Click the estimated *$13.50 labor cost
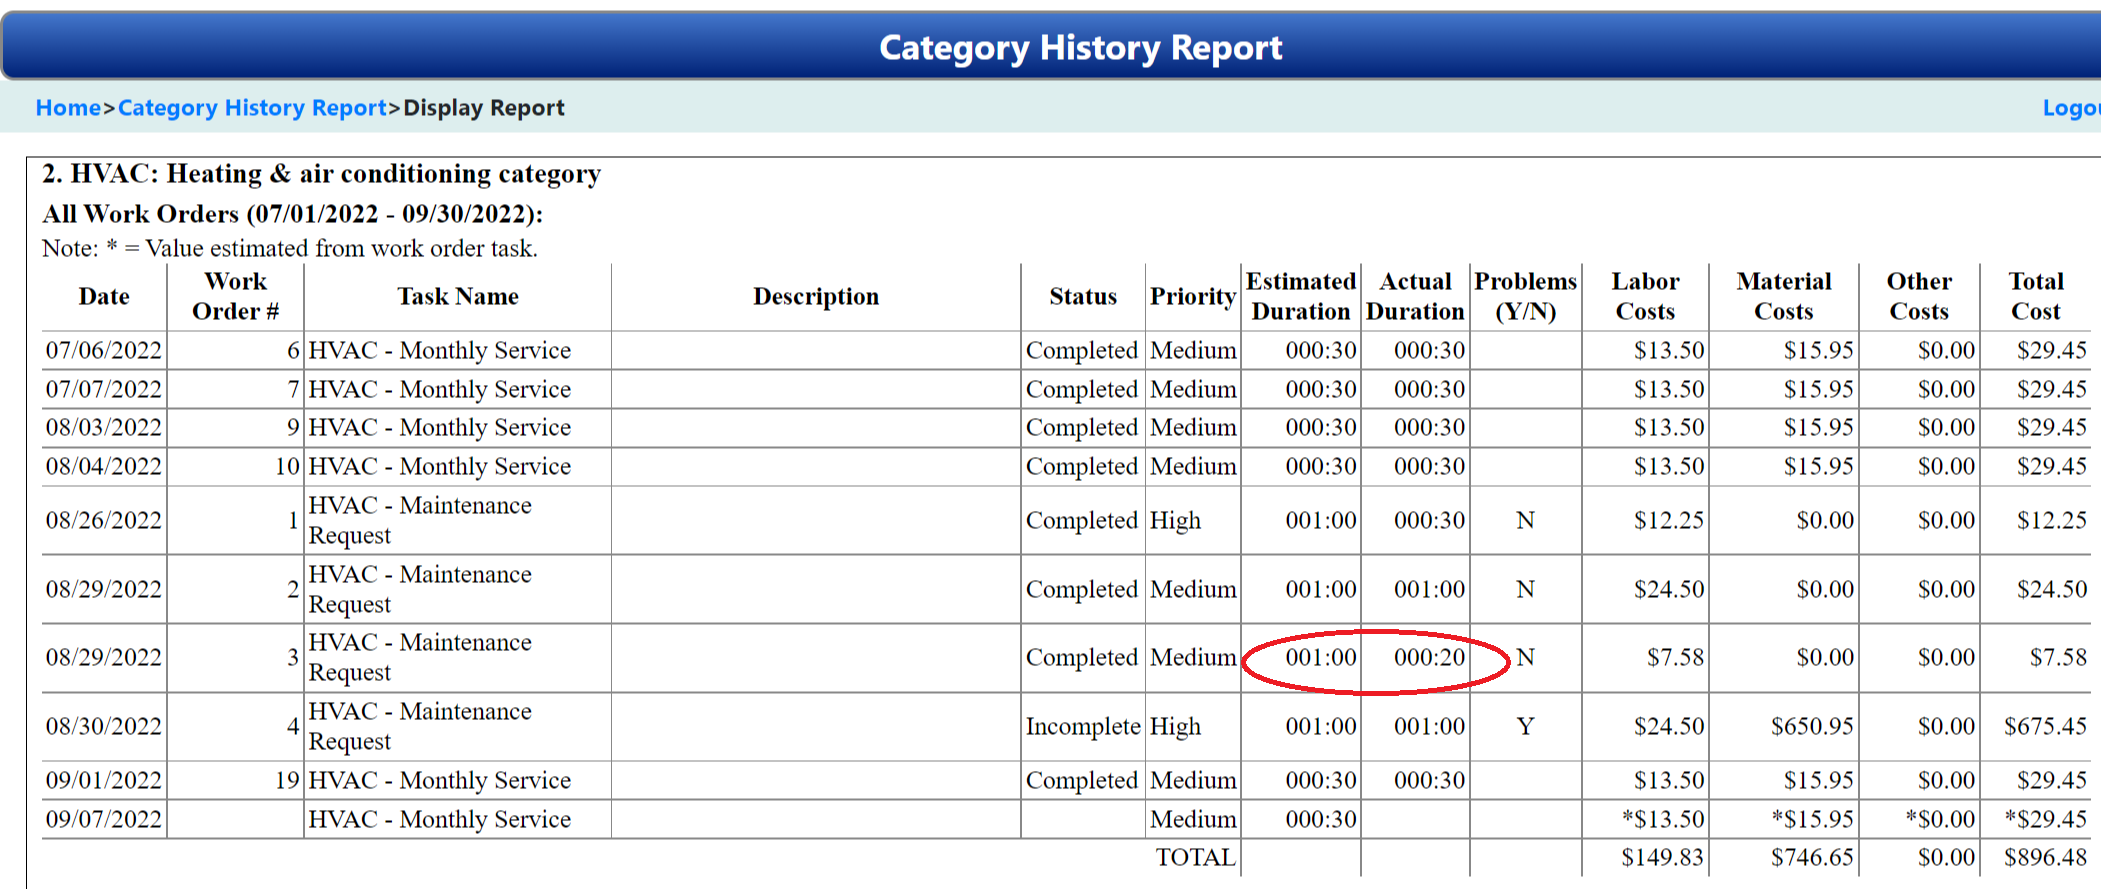Image resolution: width=2101 pixels, height=889 pixels. tap(1663, 820)
